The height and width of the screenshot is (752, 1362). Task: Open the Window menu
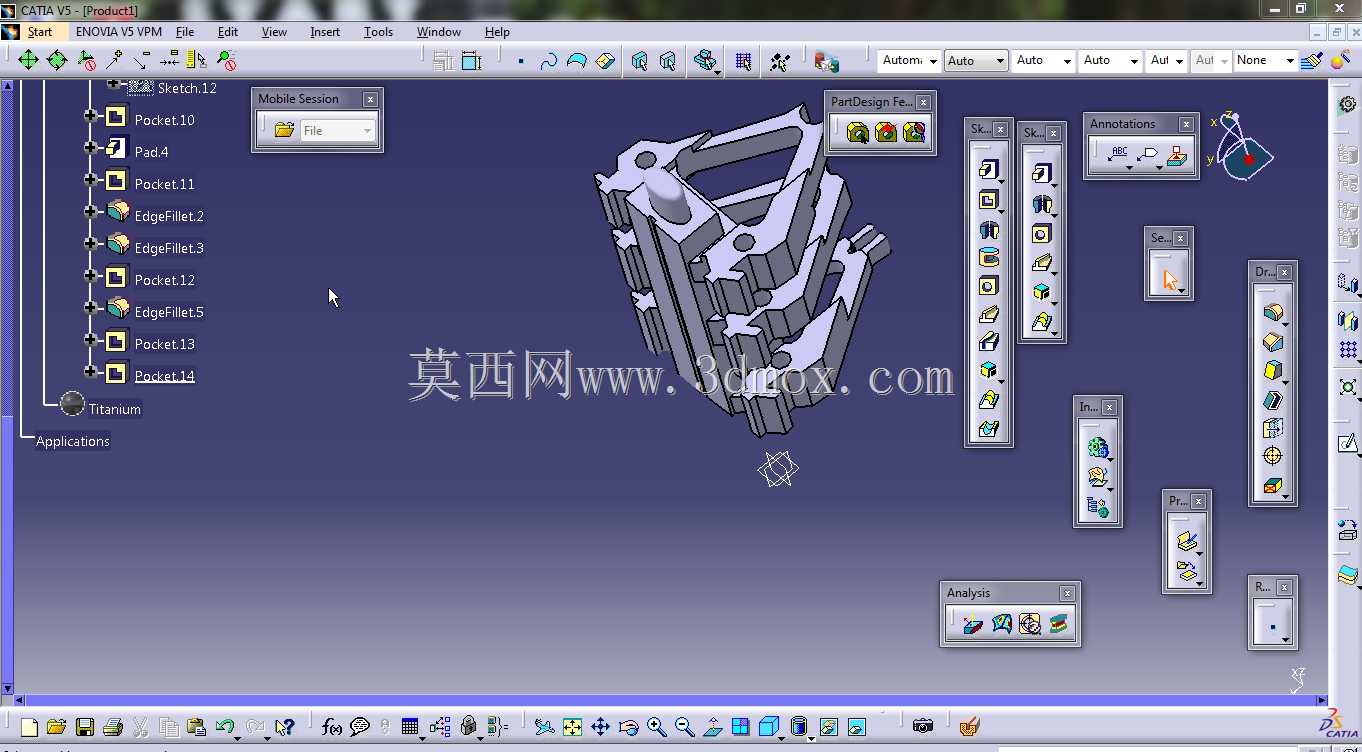coord(439,32)
